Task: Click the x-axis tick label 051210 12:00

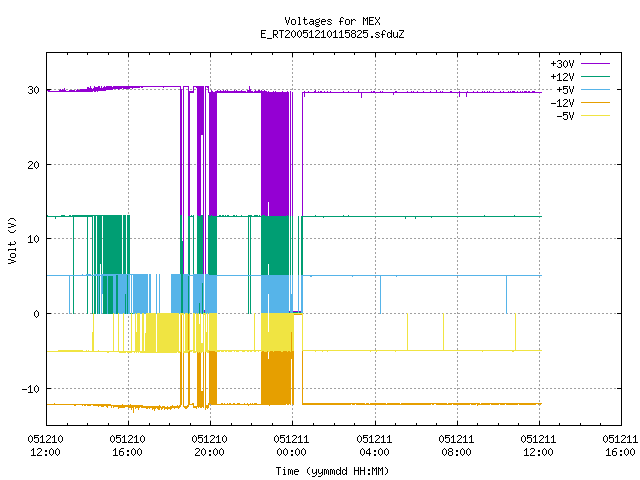Action: coord(45,446)
